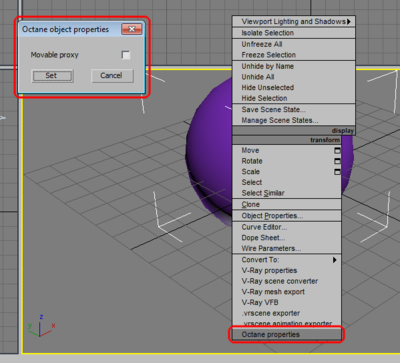Open Move transform settings box icon

pos(337,151)
